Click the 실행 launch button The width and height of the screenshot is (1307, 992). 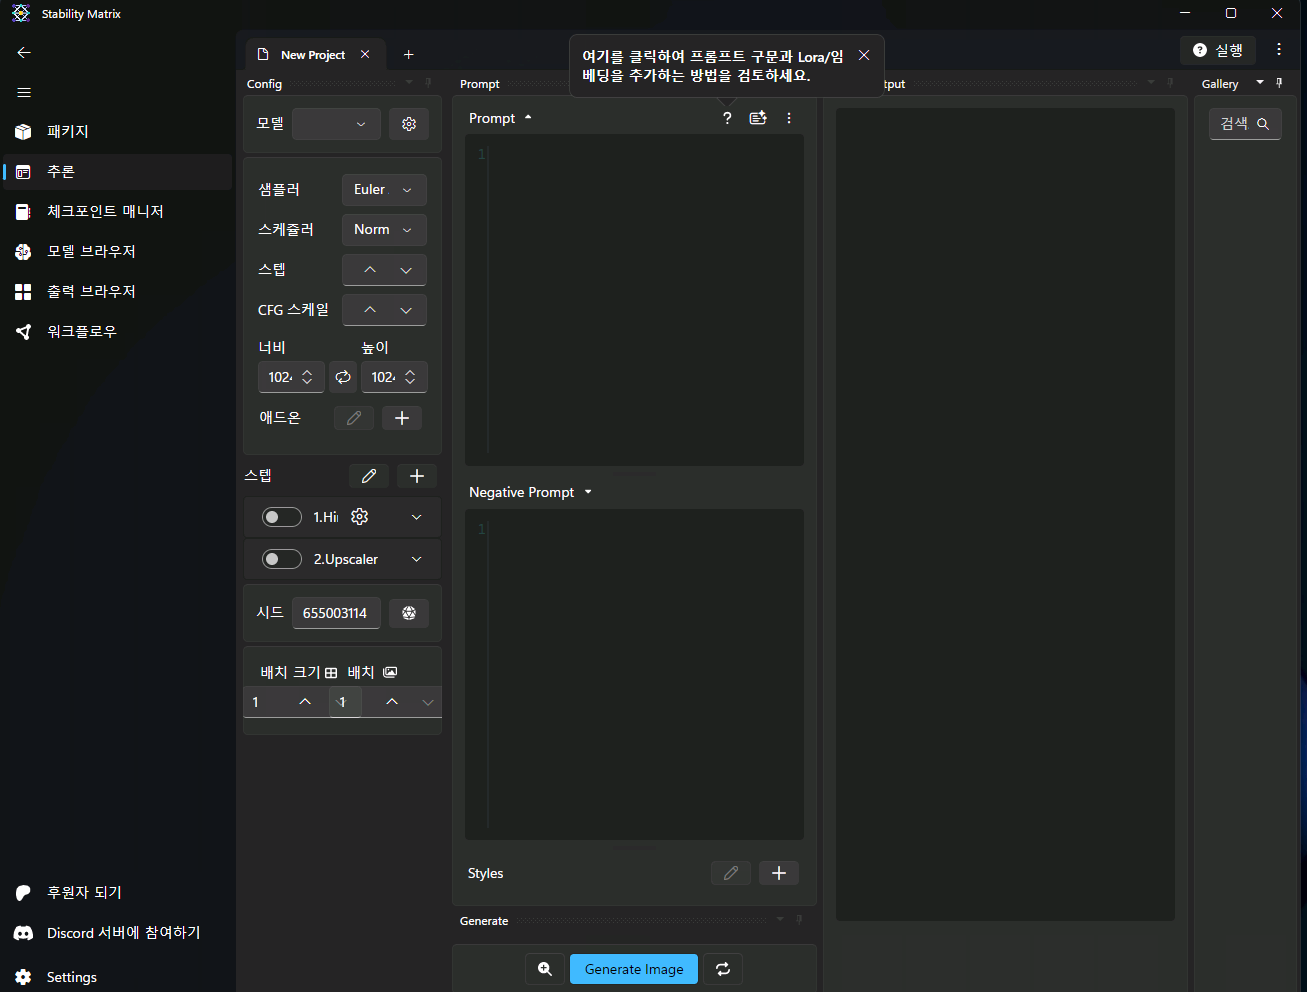point(1217,50)
